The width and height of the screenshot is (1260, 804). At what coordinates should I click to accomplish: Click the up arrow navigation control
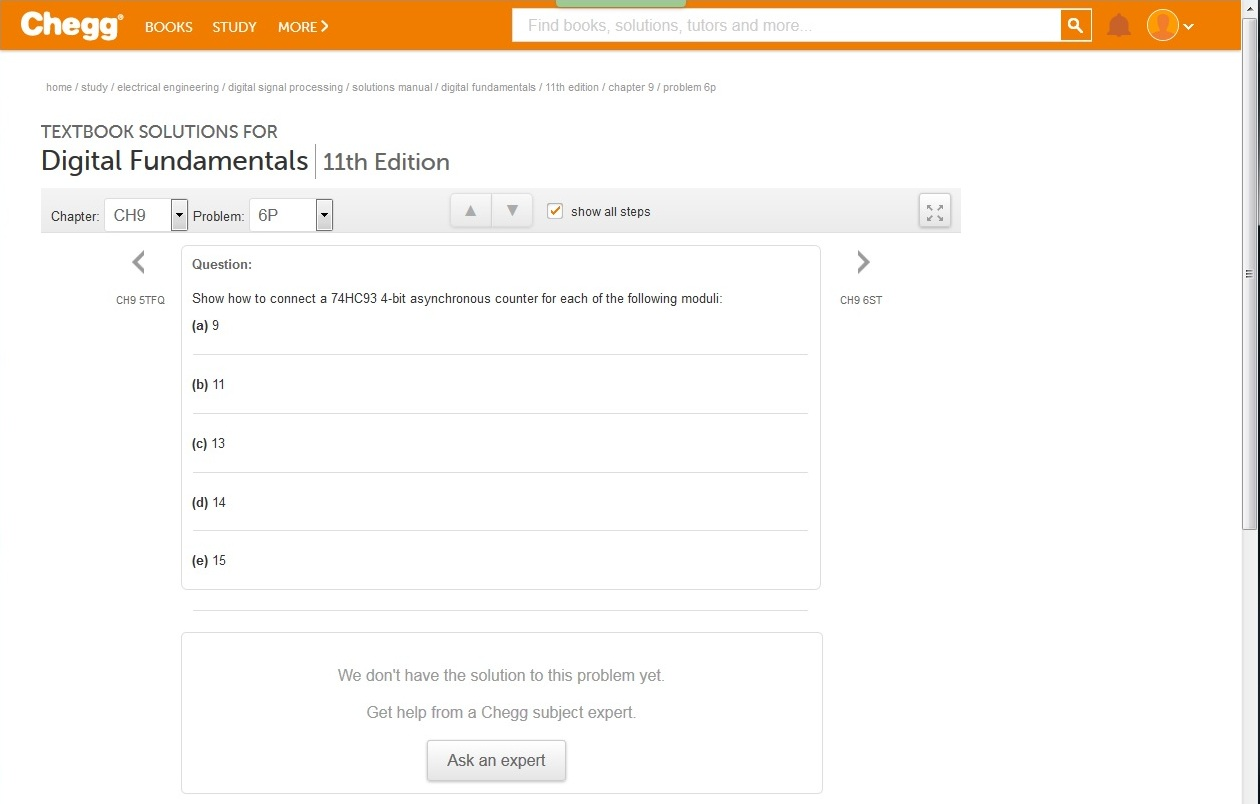(x=470, y=210)
